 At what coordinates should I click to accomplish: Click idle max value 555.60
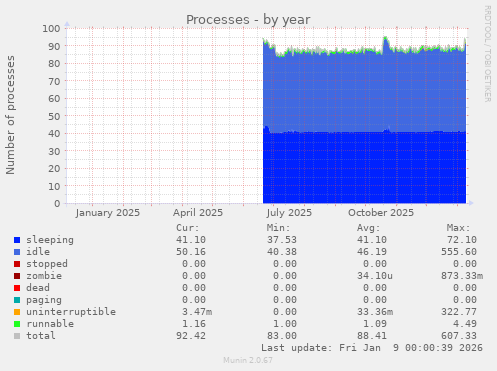click(459, 252)
